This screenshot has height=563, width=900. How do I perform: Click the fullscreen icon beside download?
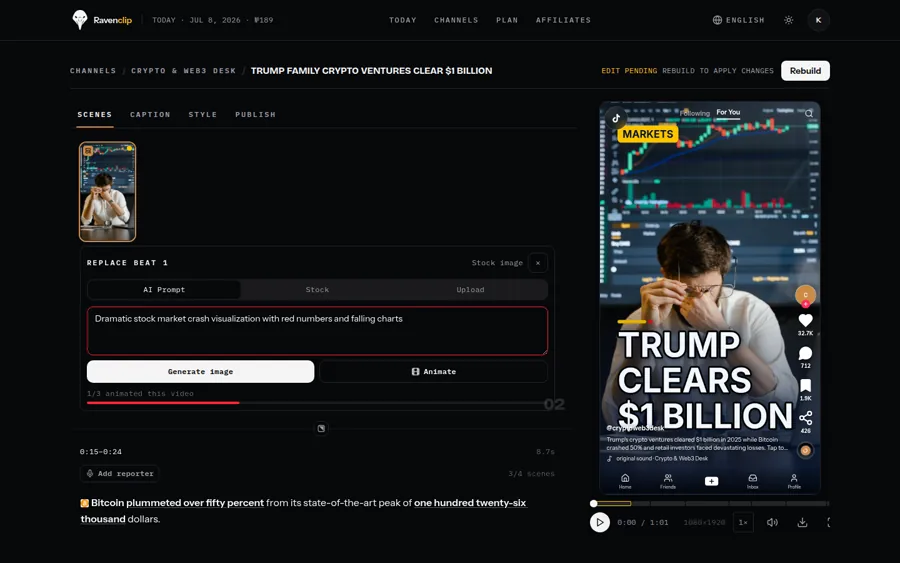828,522
